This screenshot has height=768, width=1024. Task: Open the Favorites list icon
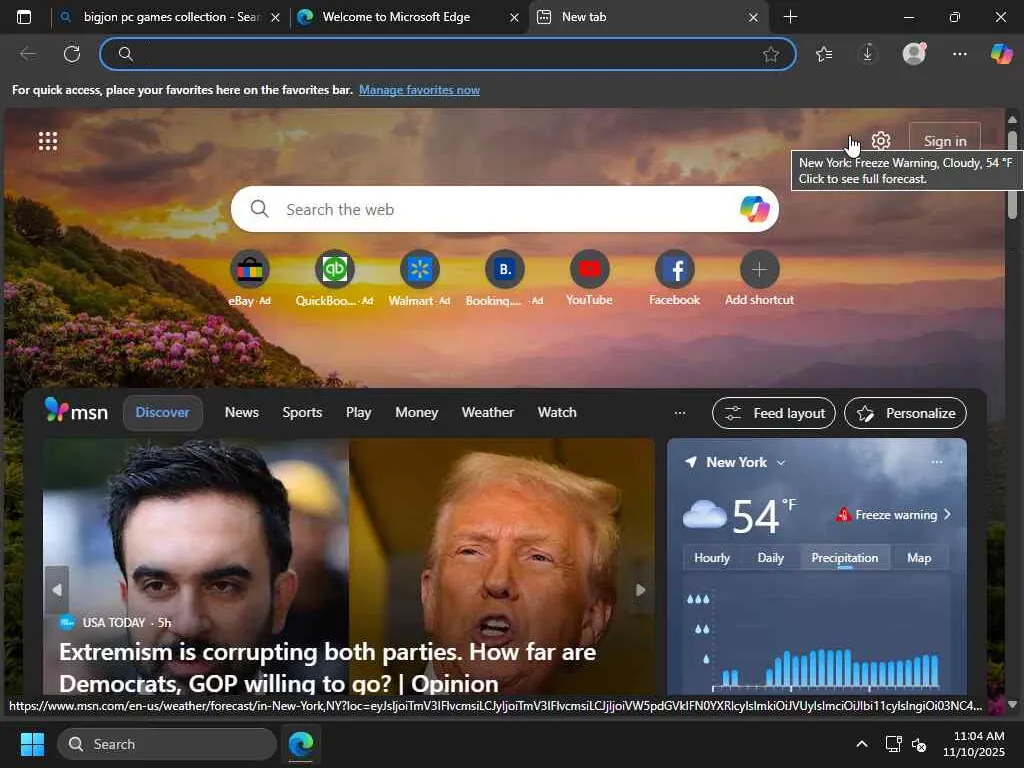pos(824,54)
